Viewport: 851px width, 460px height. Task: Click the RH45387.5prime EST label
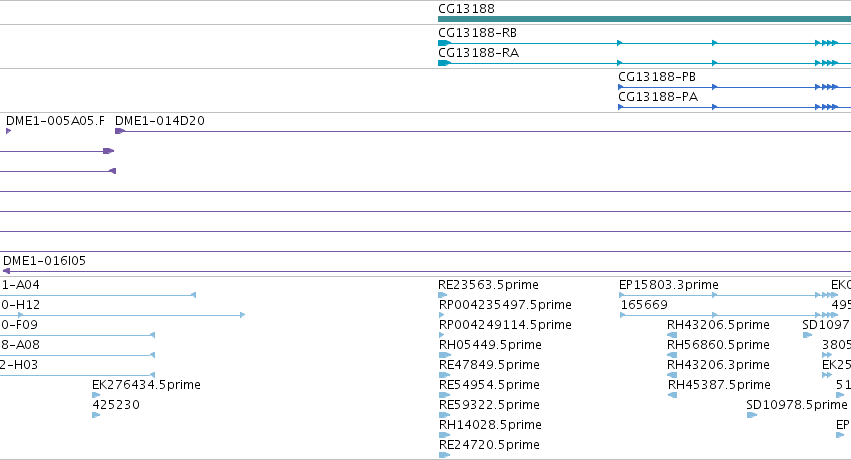(x=719, y=385)
